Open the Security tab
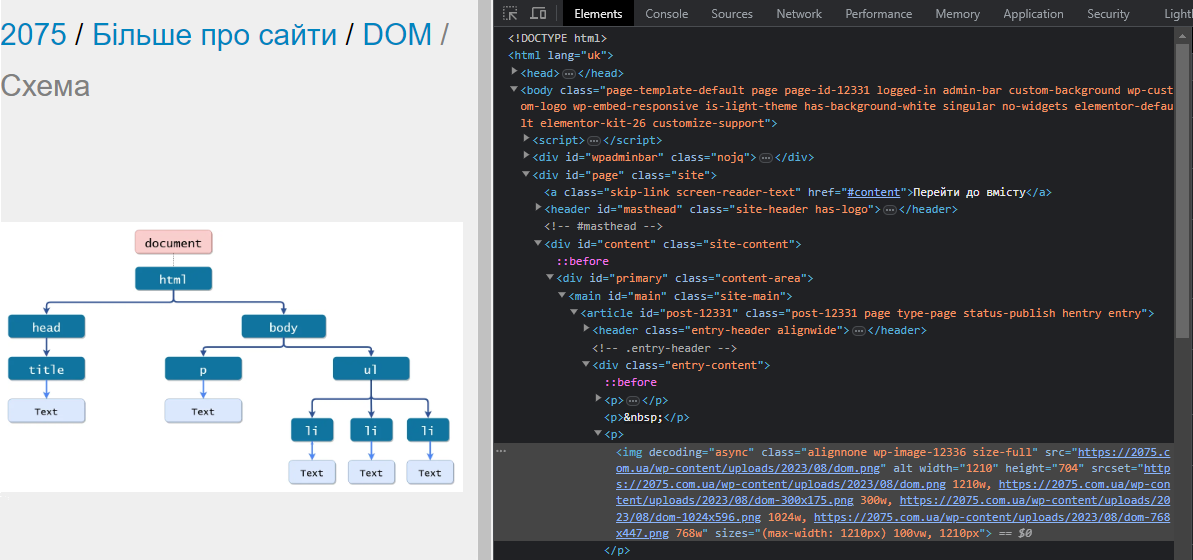The image size is (1193, 560). (1108, 14)
